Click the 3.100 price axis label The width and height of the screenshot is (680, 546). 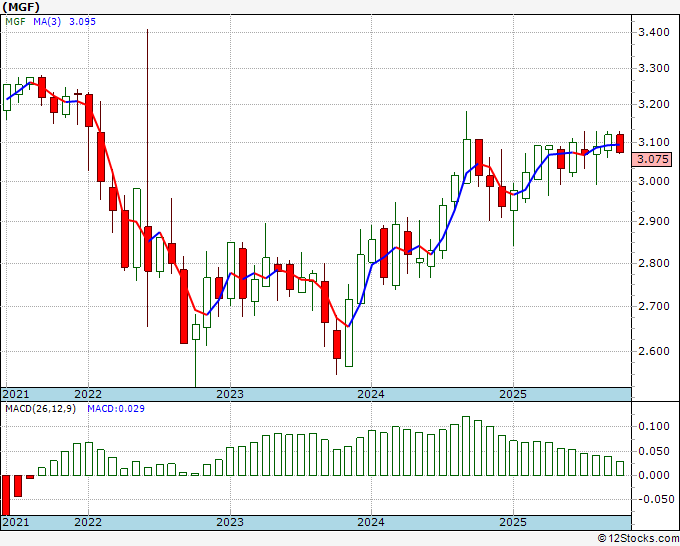click(654, 142)
